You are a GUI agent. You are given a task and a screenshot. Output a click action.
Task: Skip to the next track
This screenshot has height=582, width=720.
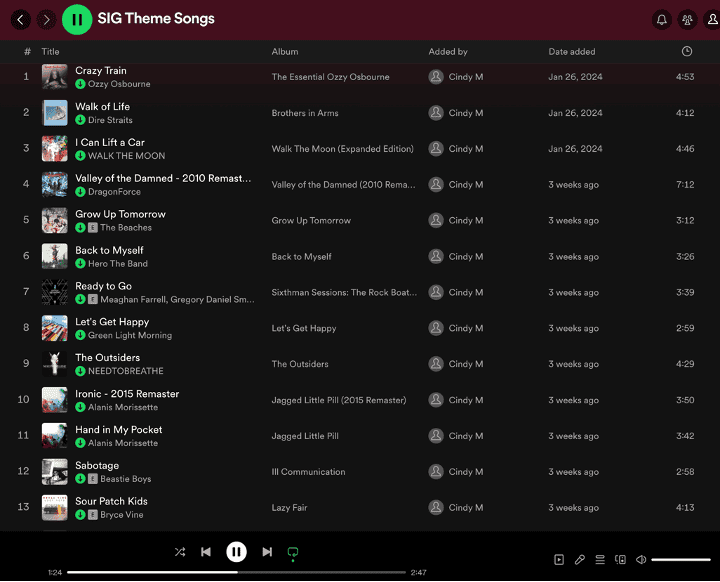(x=267, y=551)
